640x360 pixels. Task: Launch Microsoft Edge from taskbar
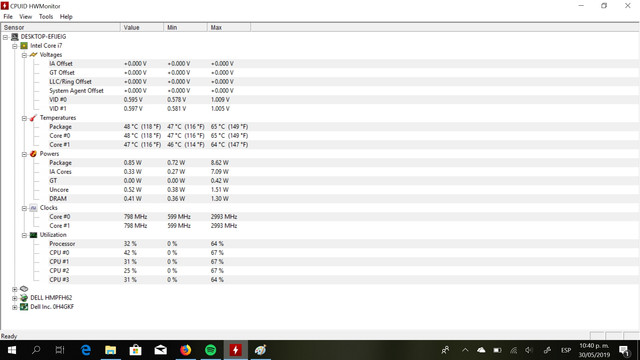[86, 350]
